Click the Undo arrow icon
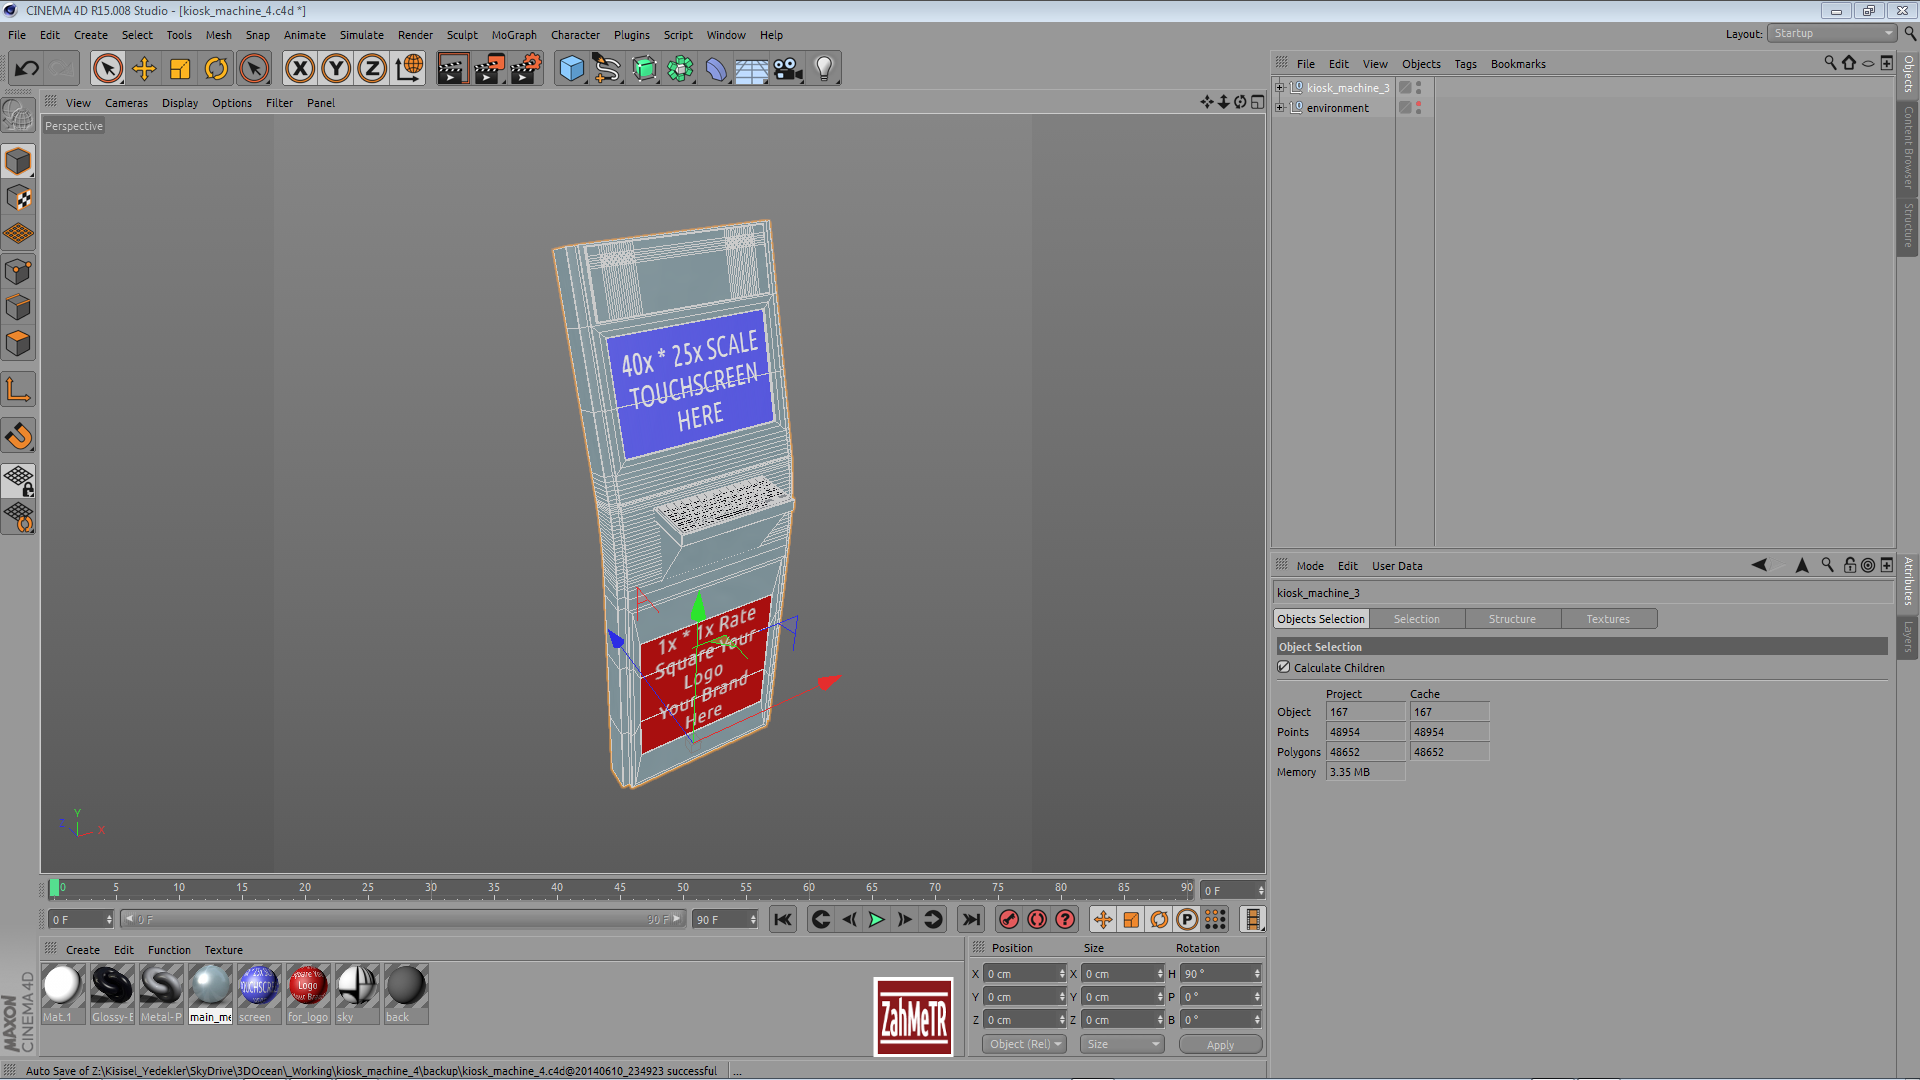 (x=27, y=69)
